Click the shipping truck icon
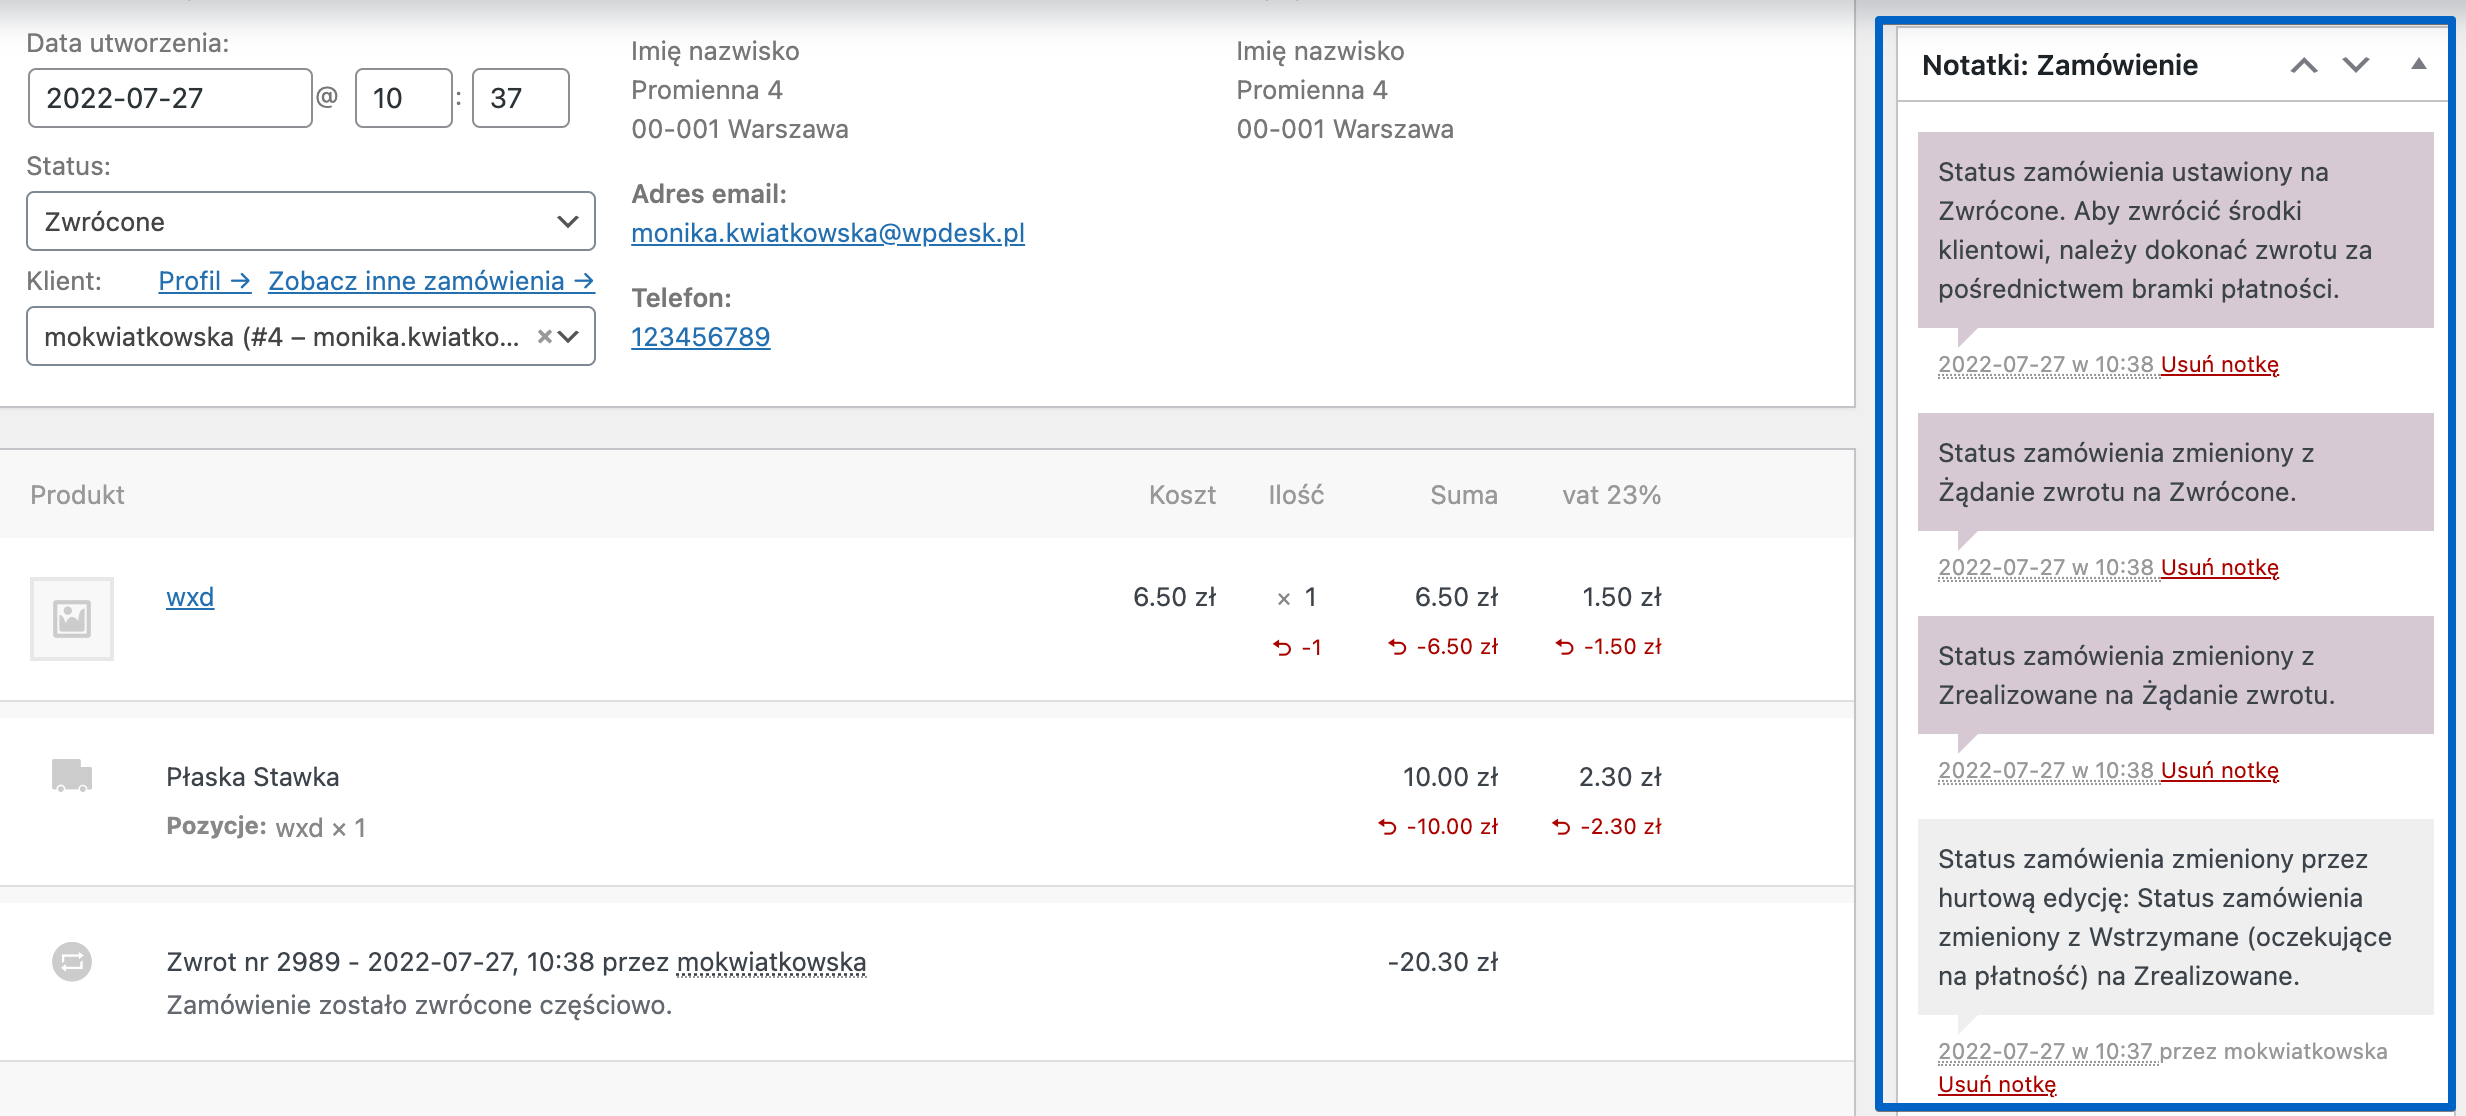This screenshot has height=1116, width=2466. [x=71, y=775]
